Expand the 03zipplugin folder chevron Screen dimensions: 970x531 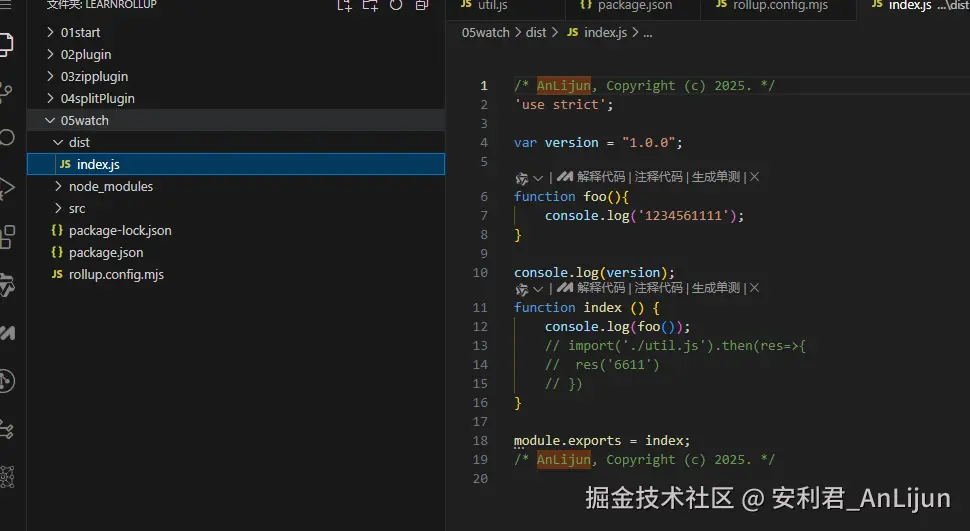pos(51,77)
